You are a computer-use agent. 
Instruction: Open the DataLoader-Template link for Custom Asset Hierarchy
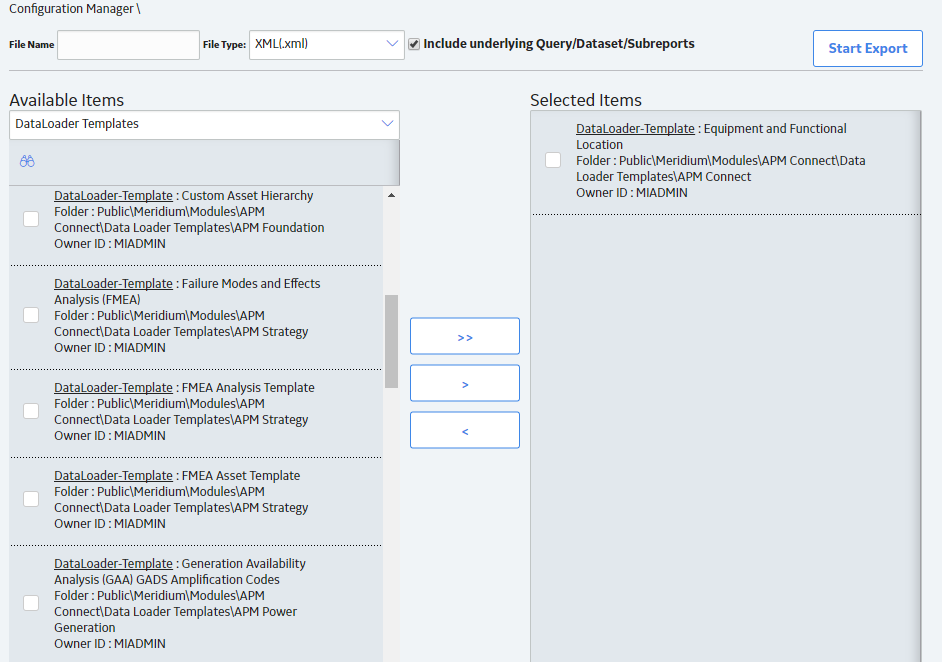(x=114, y=196)
